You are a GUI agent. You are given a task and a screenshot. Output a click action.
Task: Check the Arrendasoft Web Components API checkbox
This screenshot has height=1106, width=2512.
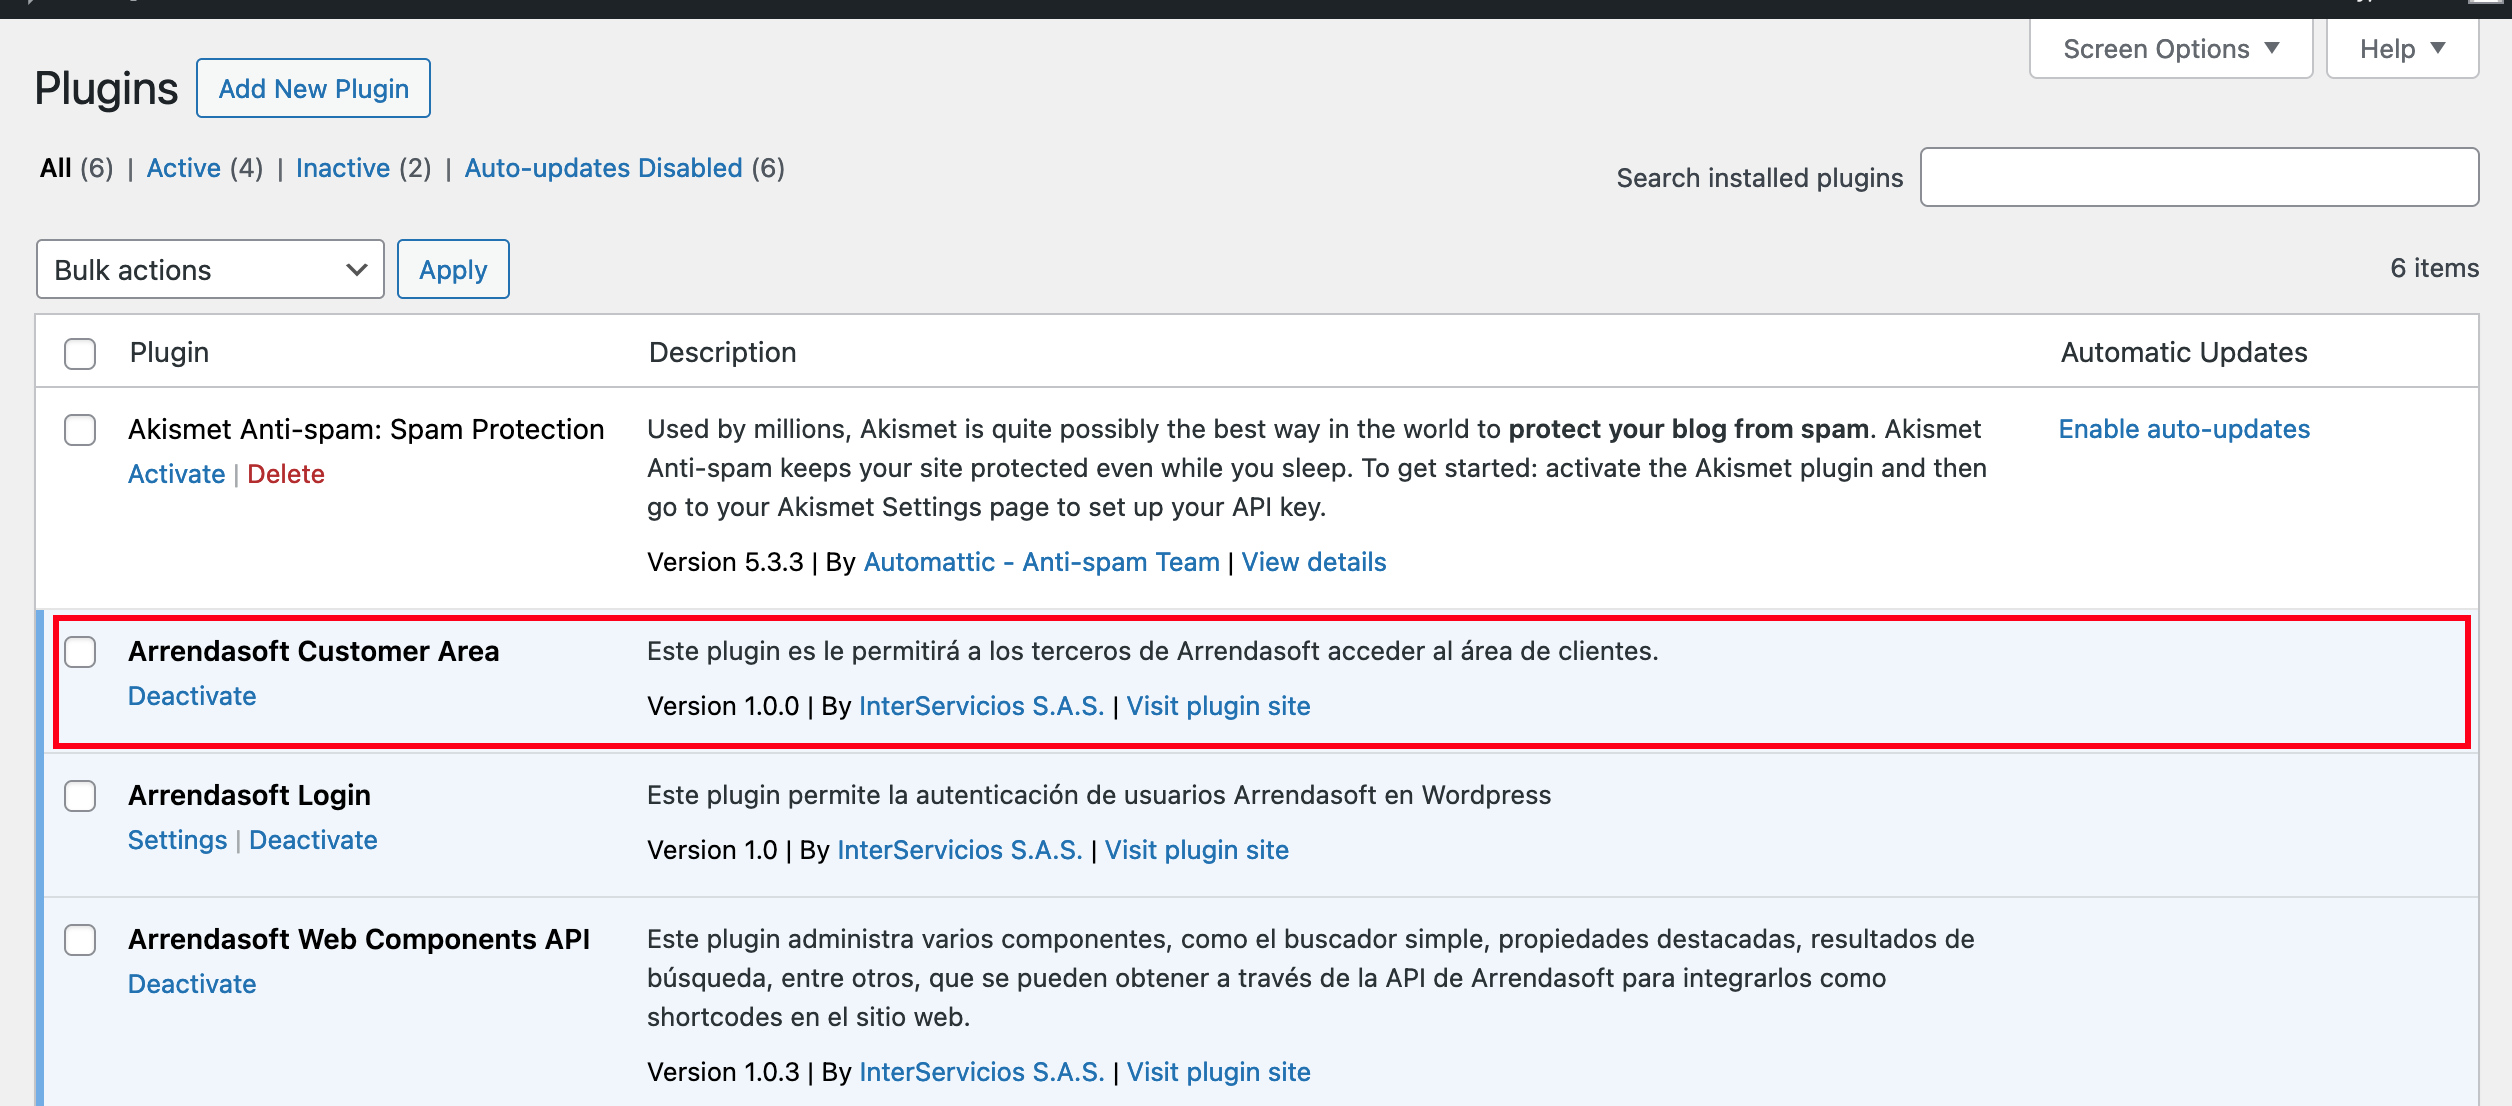click(80, 940)
